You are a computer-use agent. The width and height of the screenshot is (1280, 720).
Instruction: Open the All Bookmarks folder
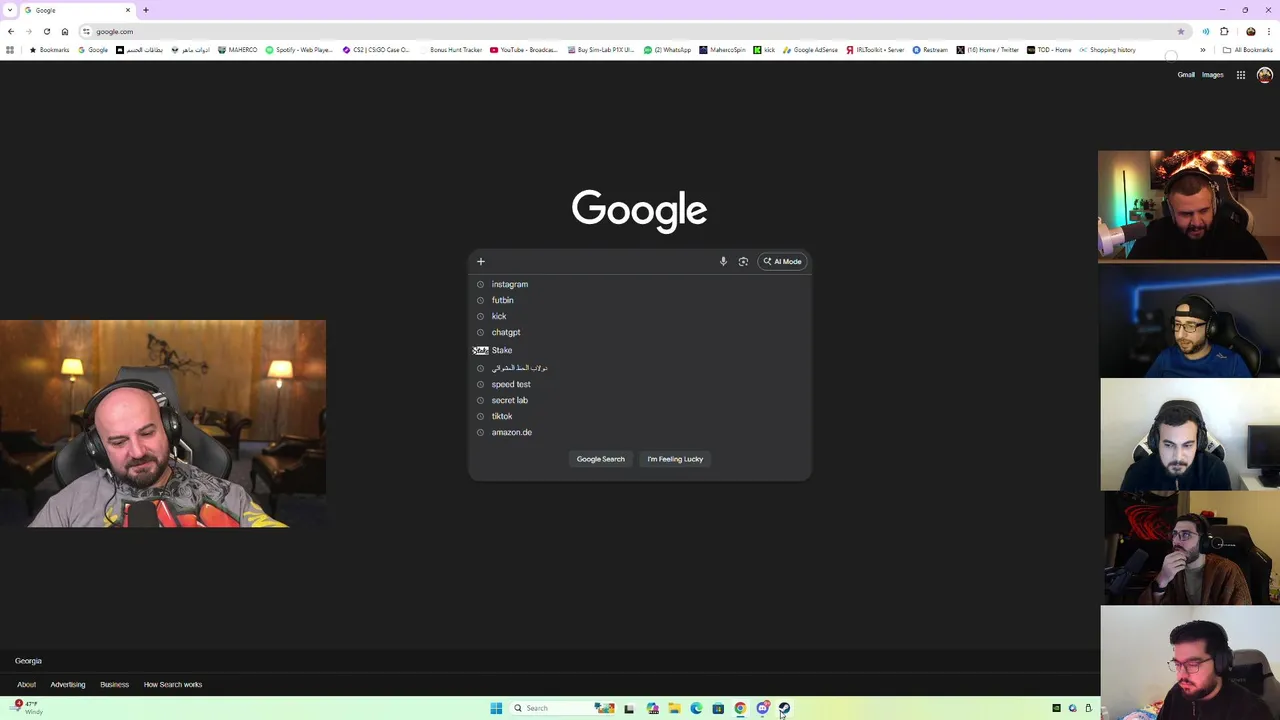pos(1247,50)
